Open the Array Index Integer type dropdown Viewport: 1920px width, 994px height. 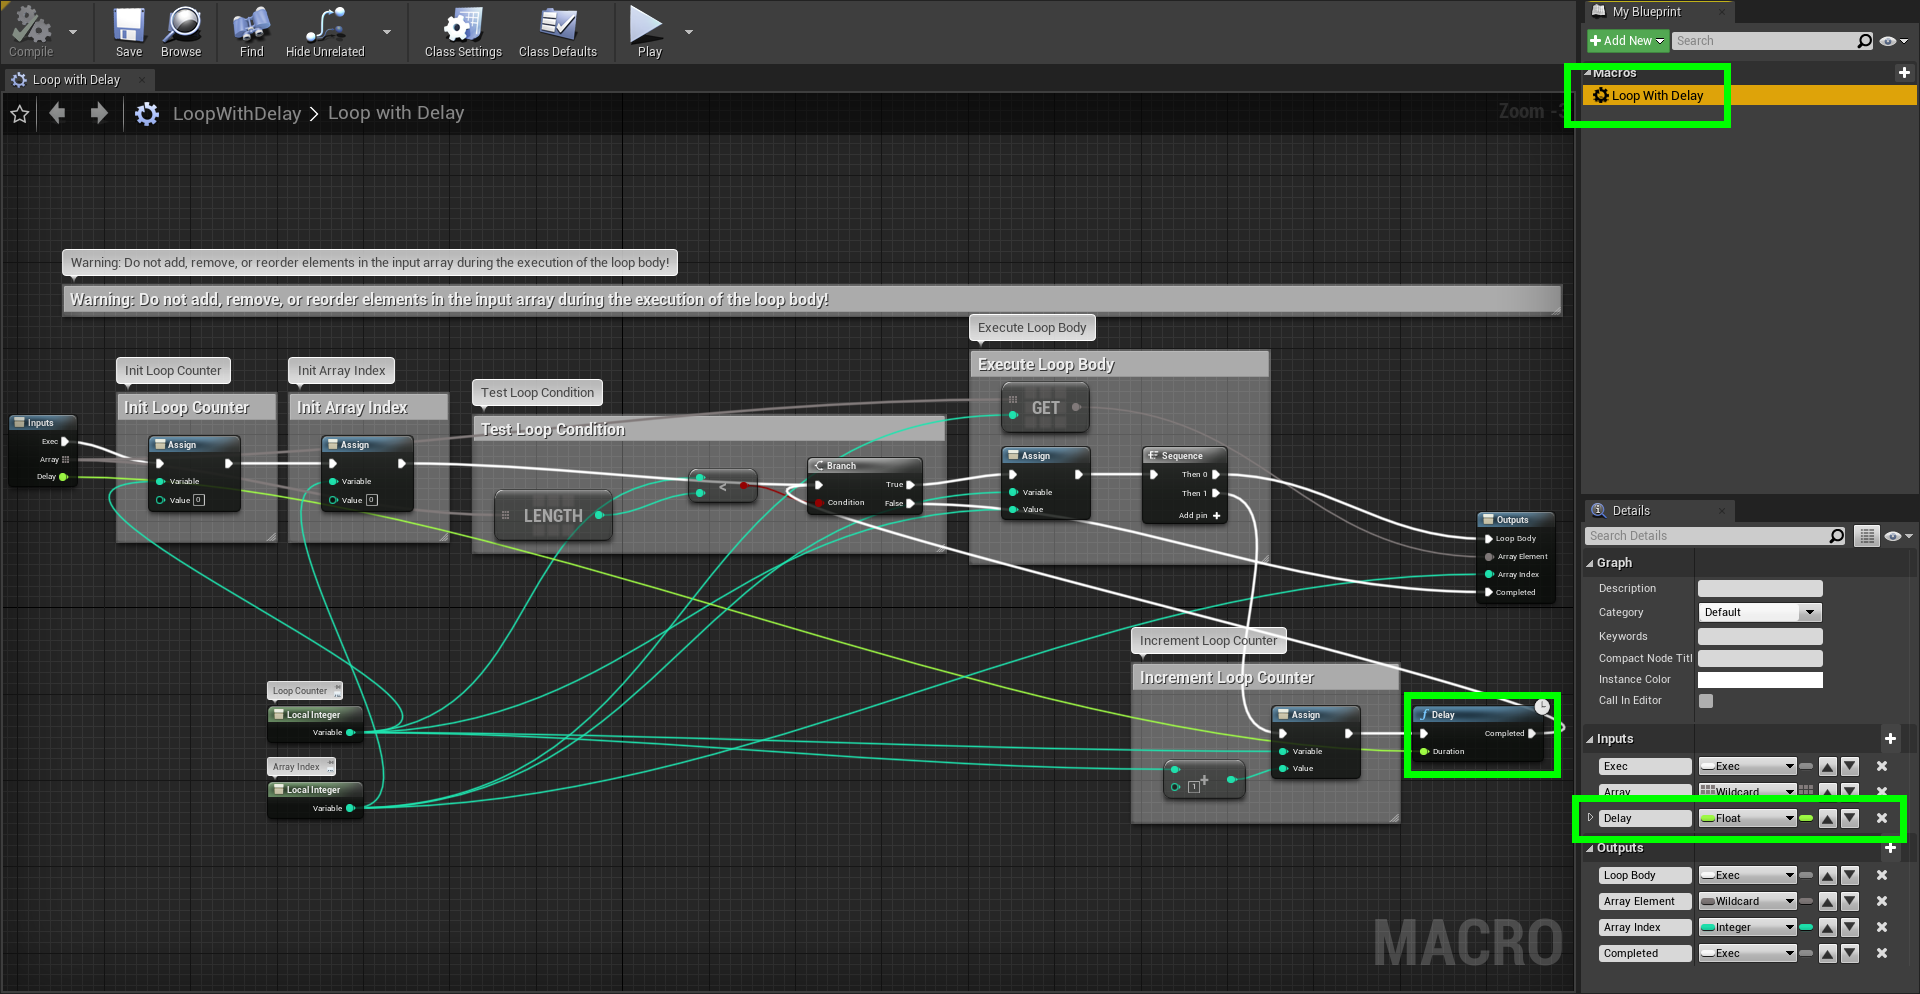tap(1747, 928)
